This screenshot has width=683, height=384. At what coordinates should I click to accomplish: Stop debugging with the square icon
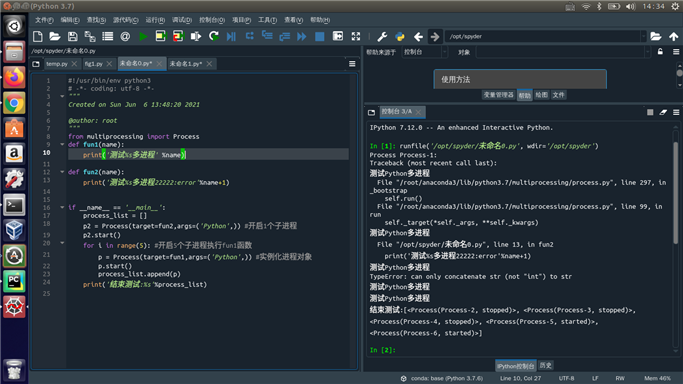(x=320, y=37)
